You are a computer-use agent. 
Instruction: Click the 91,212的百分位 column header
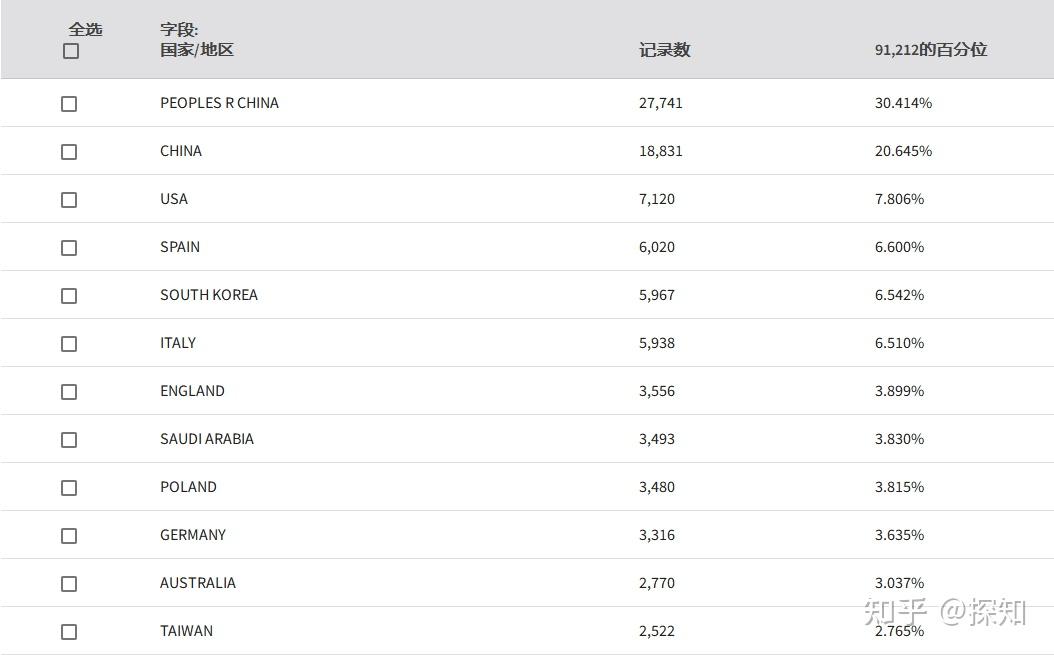930,50
